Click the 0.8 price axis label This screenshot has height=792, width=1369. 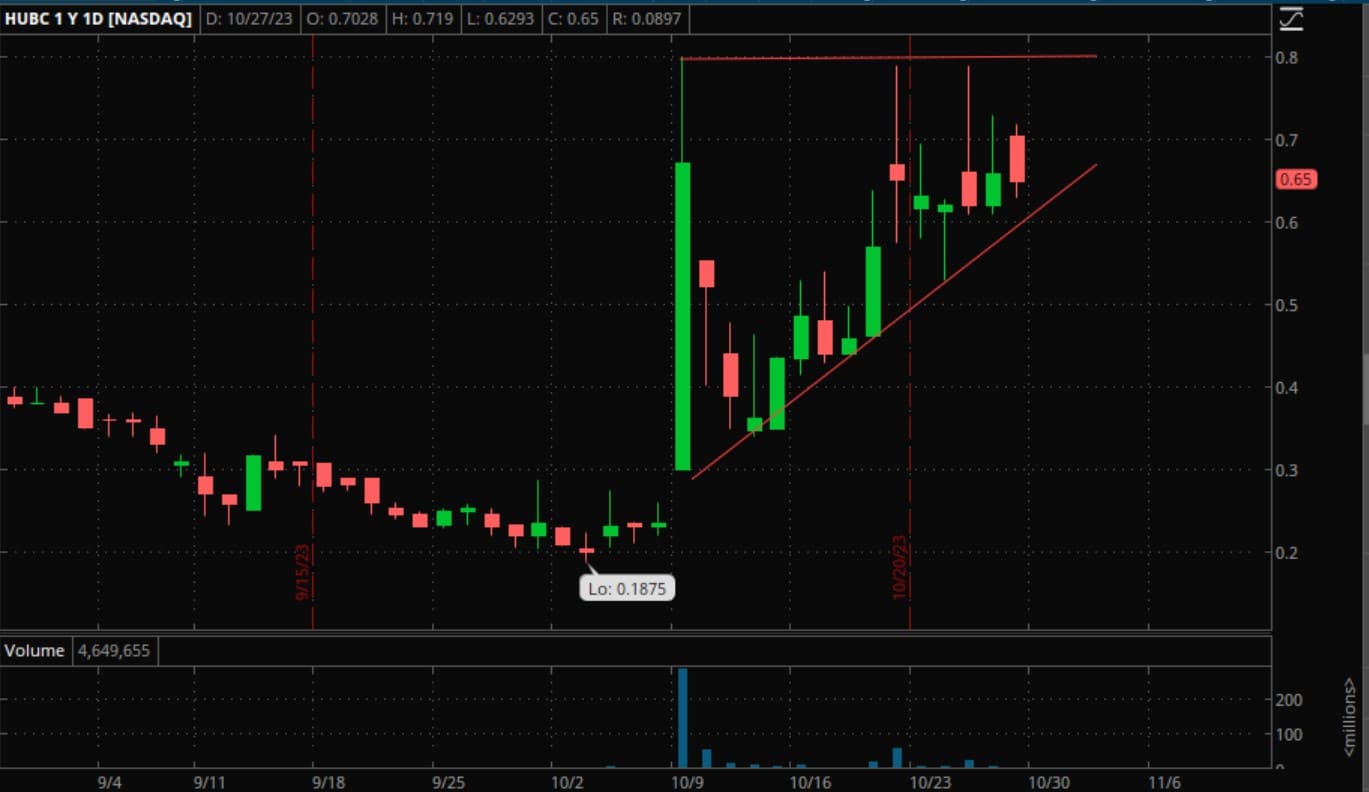tap(1289, 57)
